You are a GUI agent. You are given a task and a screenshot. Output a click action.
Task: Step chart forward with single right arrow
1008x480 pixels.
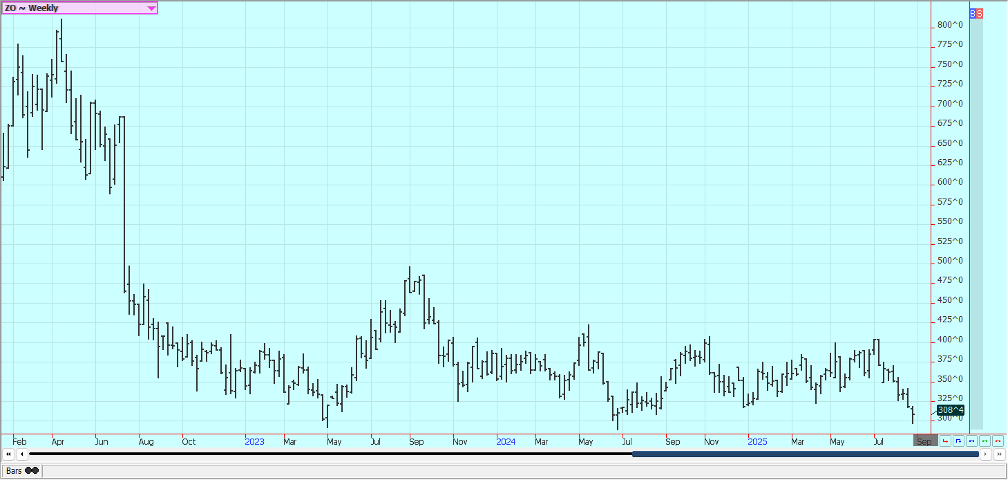tap(986, 454)
